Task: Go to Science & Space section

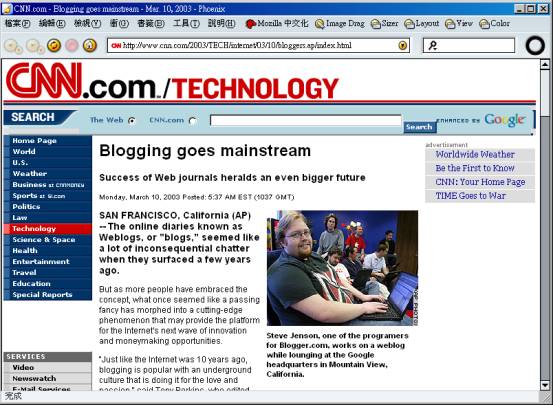Action: [44, 240]
